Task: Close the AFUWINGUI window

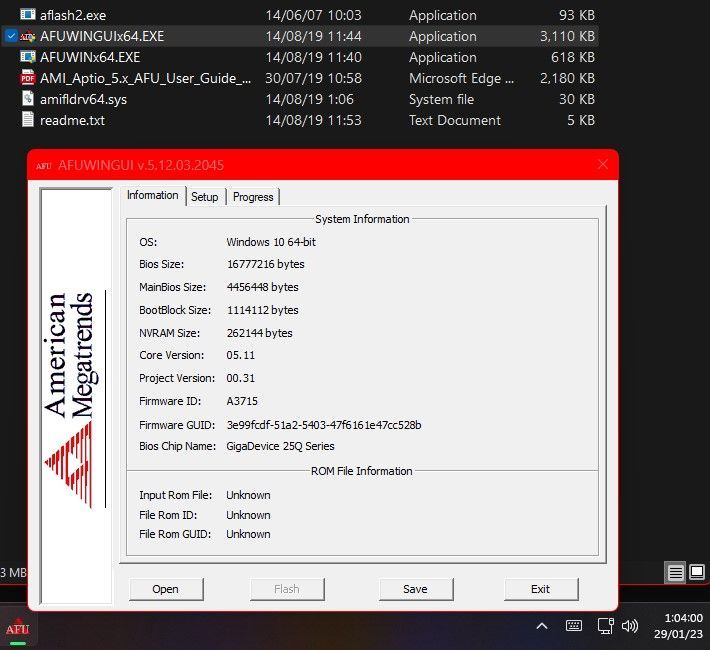Action: 603,164
